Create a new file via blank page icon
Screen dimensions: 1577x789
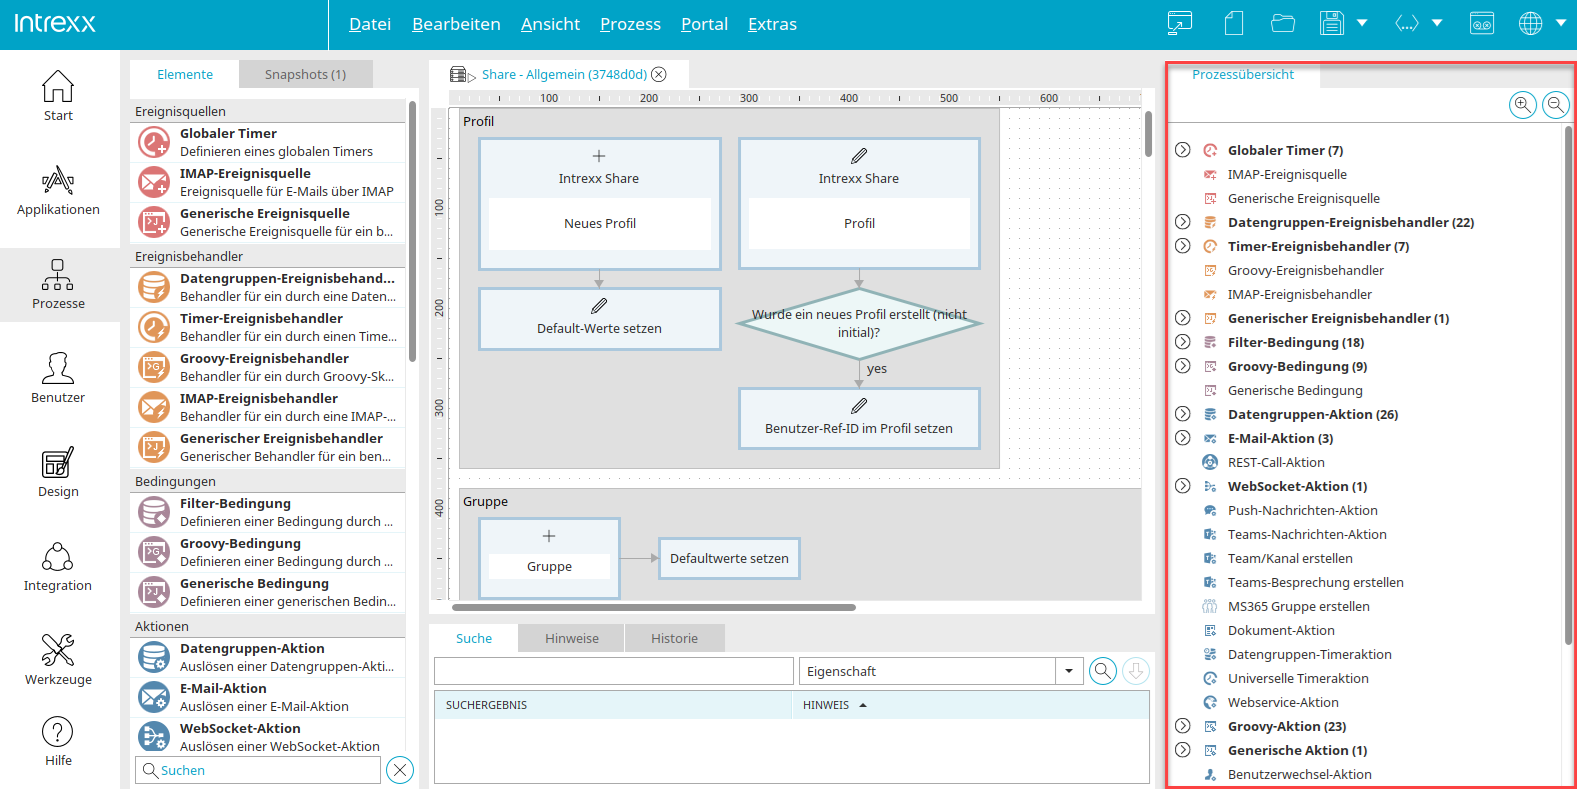click(1234, 23)
